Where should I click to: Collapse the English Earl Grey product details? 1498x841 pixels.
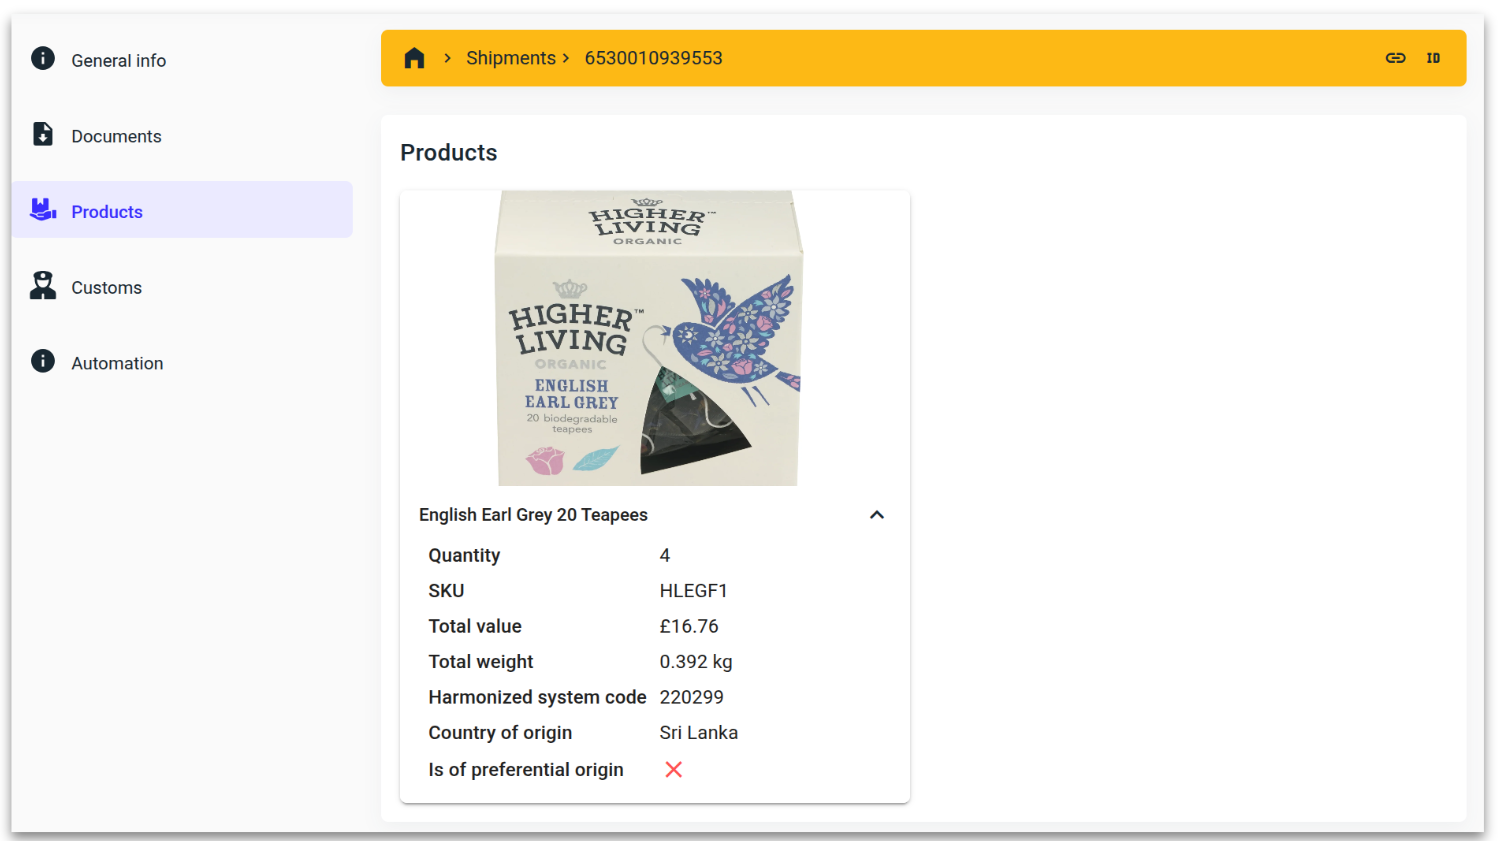point(877,515)
